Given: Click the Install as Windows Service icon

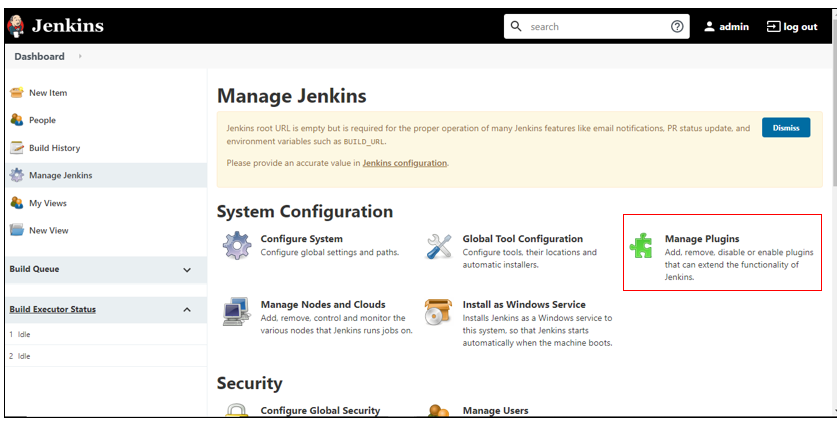Looking at the screenshot, I should (439, 312).
